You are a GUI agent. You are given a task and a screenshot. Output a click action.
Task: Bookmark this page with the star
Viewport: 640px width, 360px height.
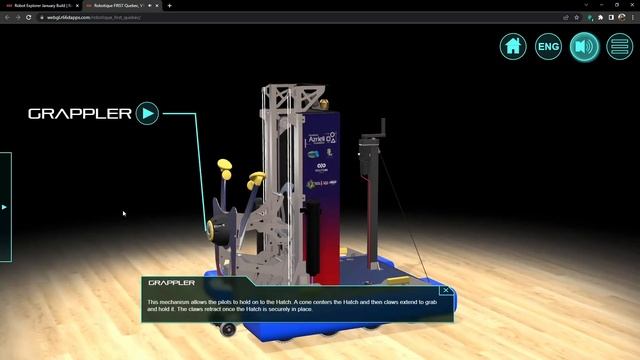576,18
